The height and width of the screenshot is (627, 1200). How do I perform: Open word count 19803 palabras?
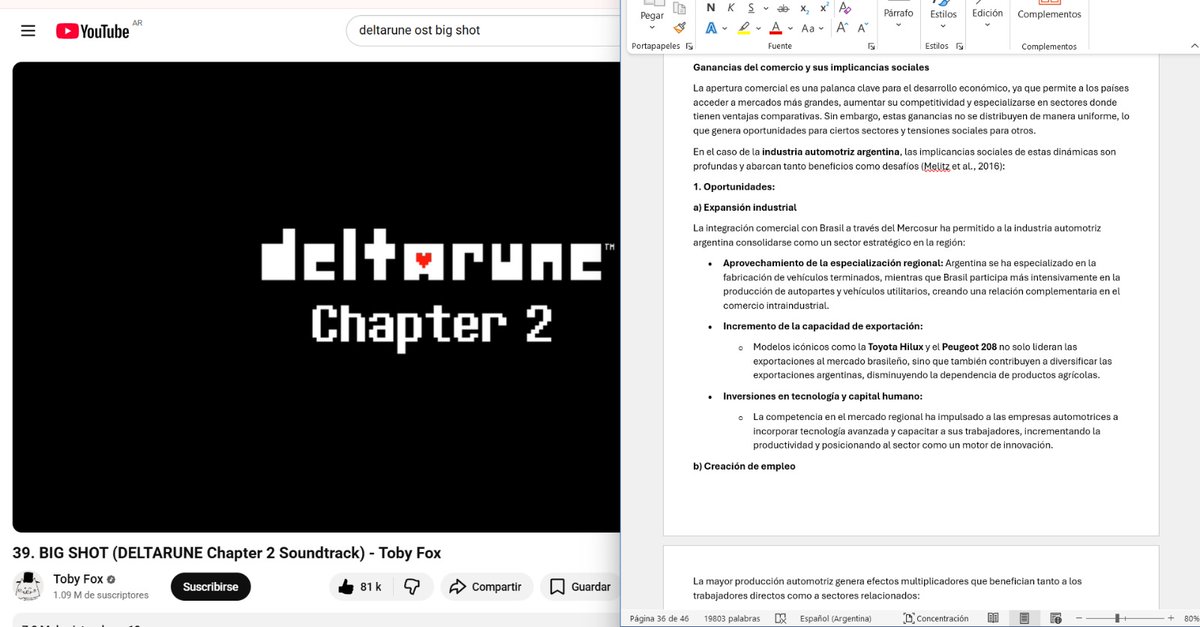pos(731,618)
